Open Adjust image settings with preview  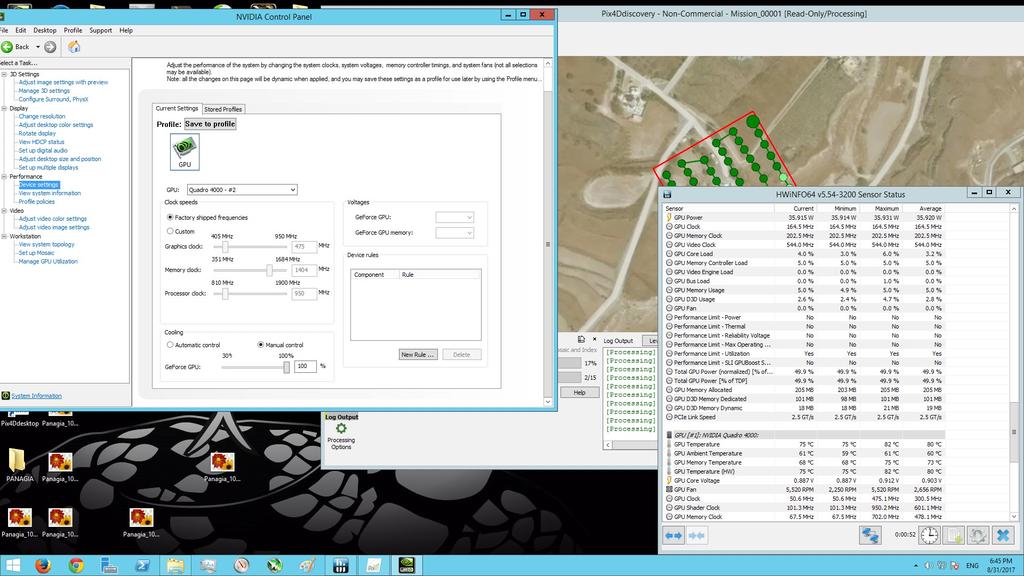(63, 82)
